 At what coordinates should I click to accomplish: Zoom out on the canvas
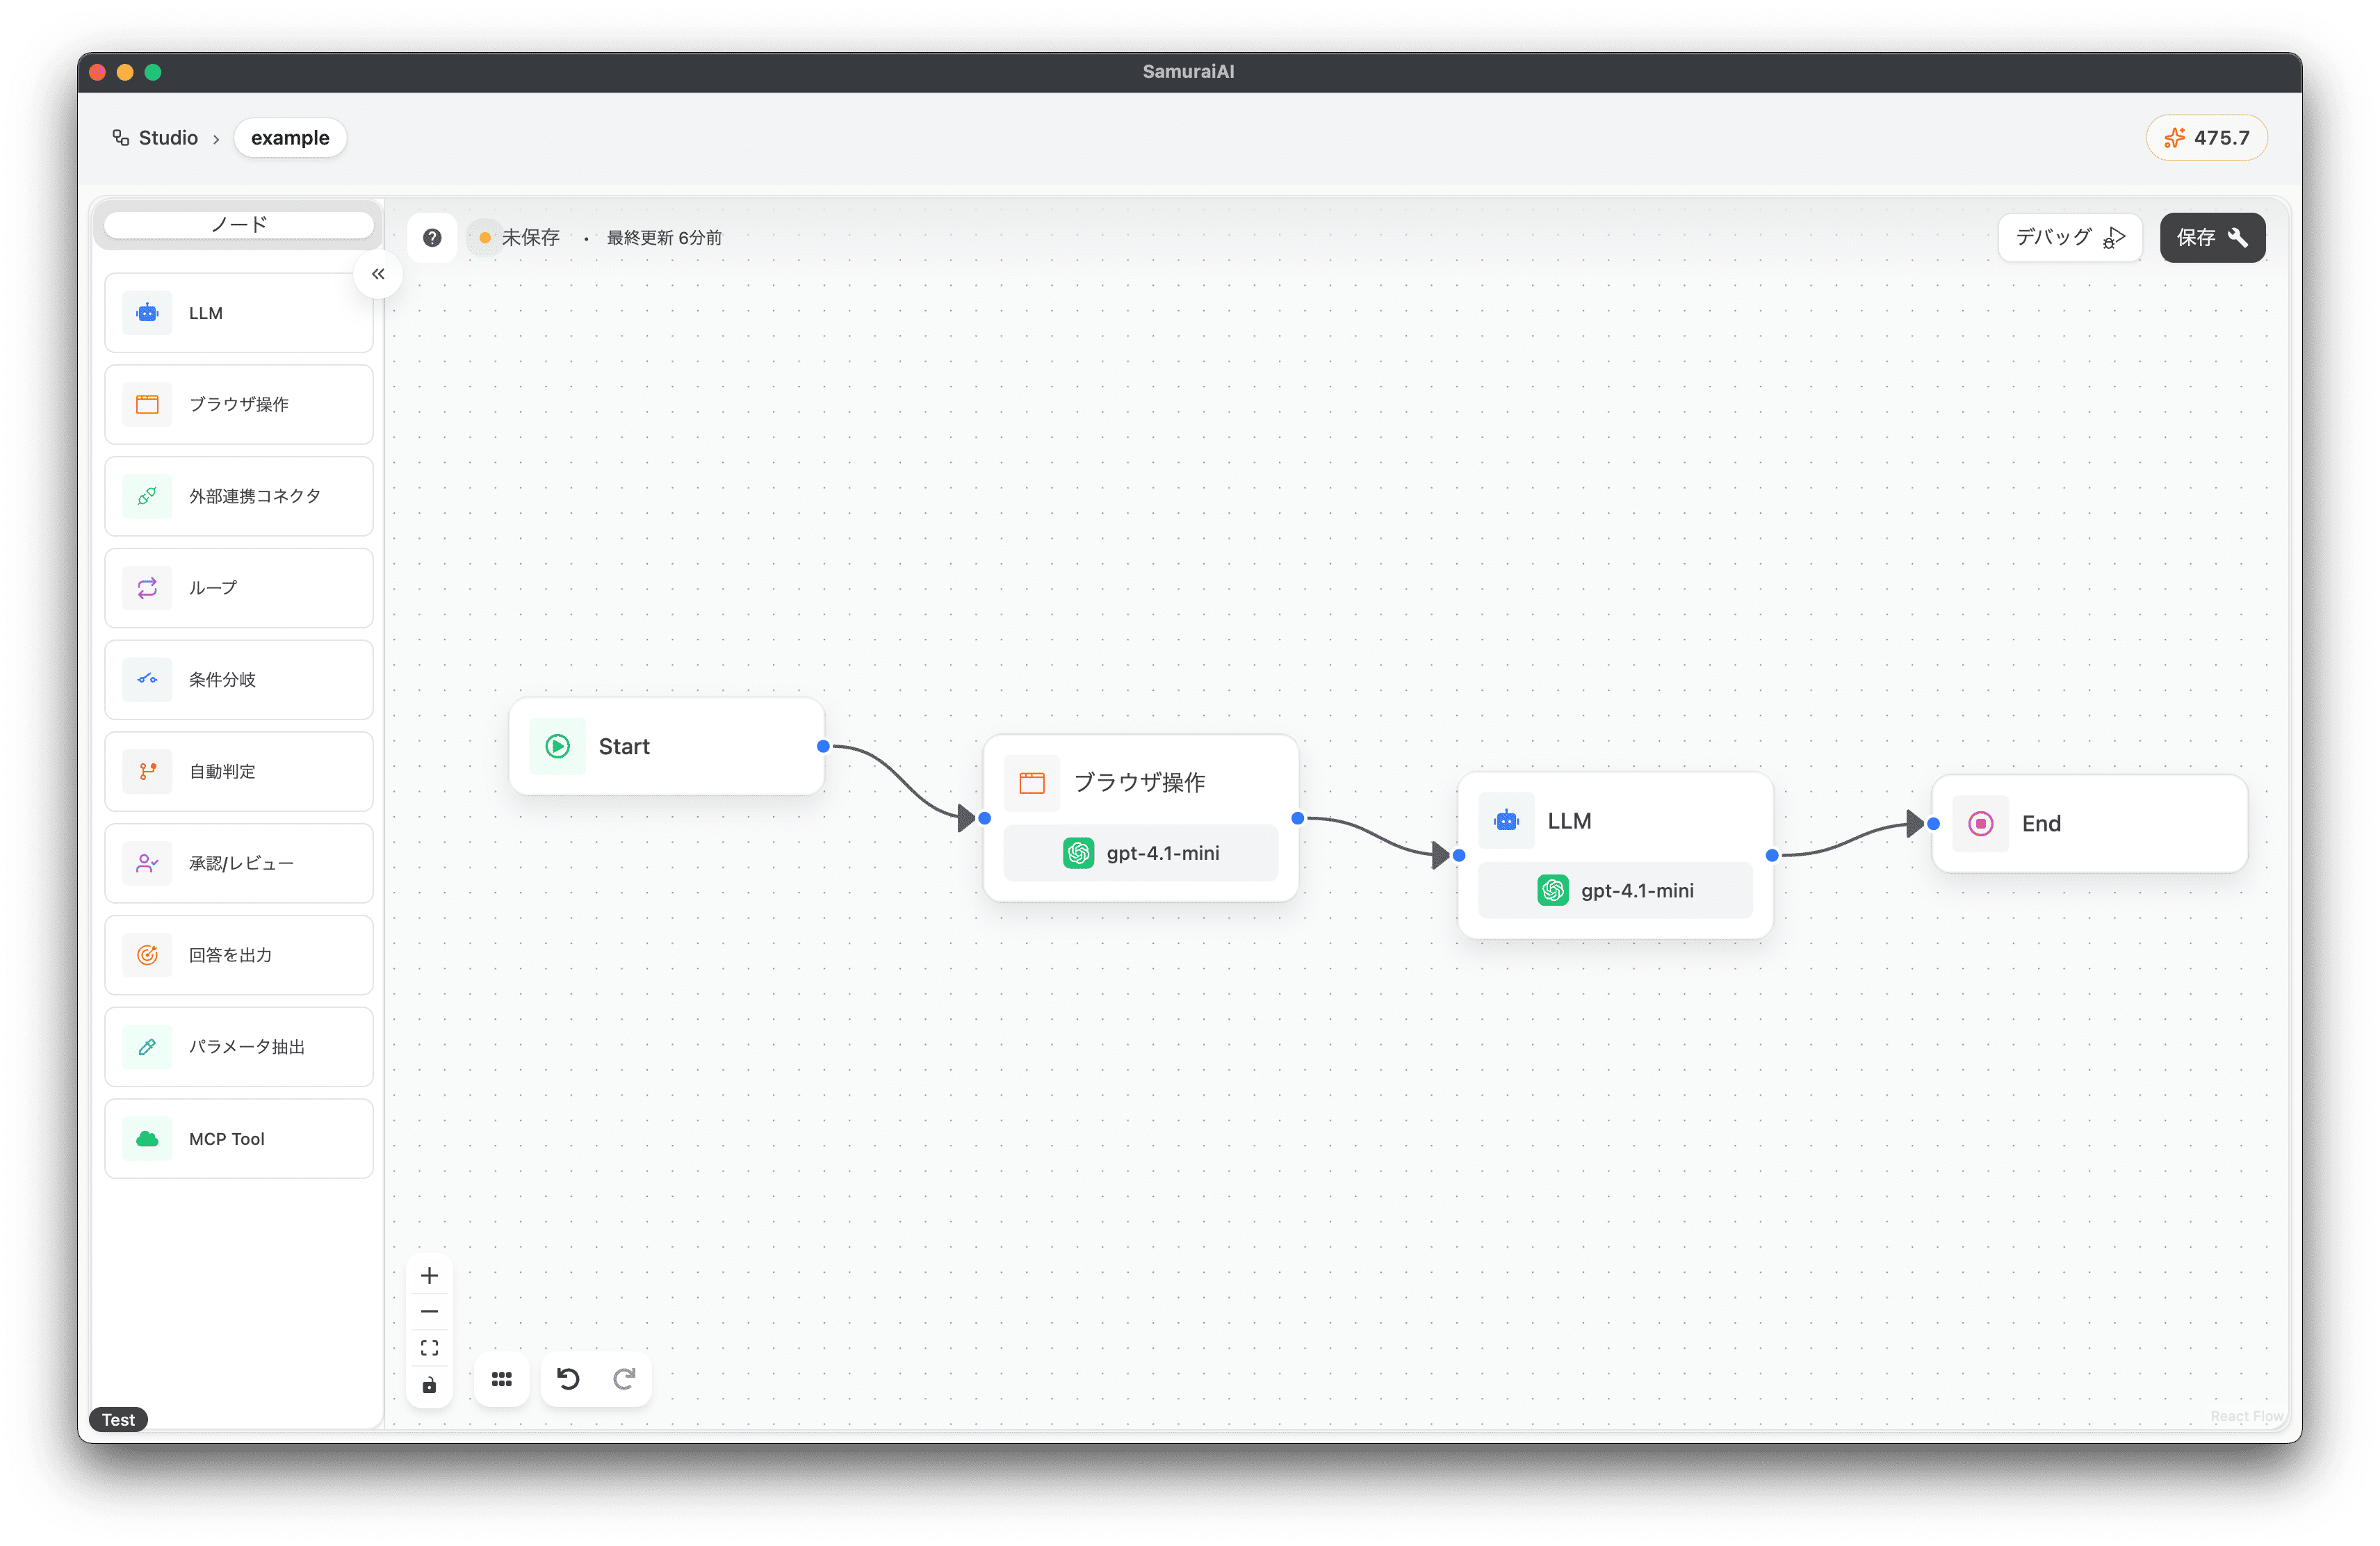click(x=430, y=1312)
